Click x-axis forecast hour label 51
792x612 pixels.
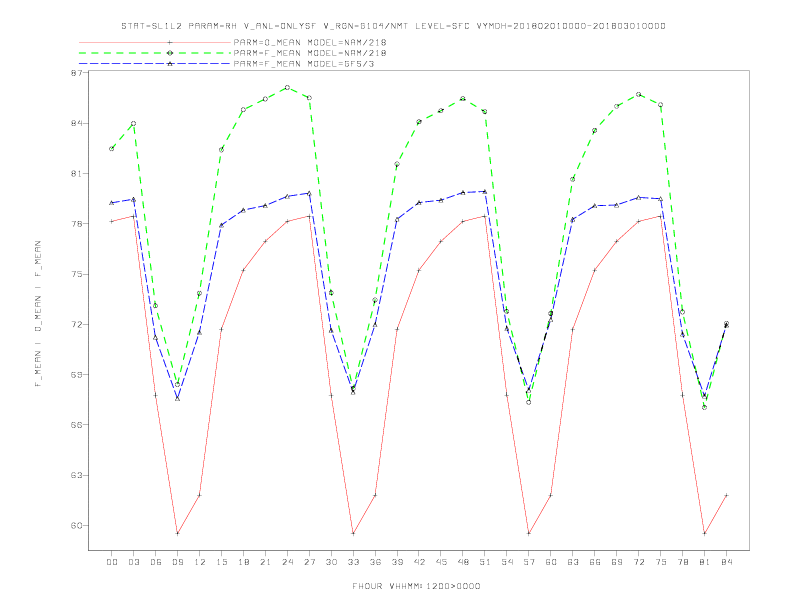[485, 562]
